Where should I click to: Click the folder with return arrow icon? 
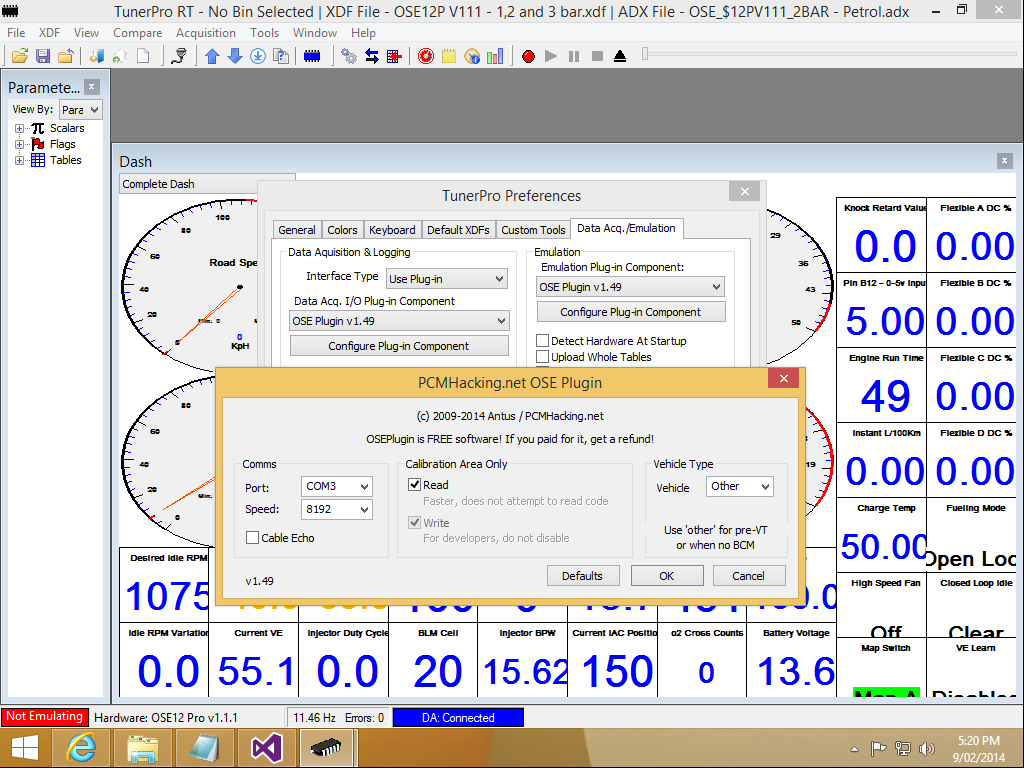65,56
